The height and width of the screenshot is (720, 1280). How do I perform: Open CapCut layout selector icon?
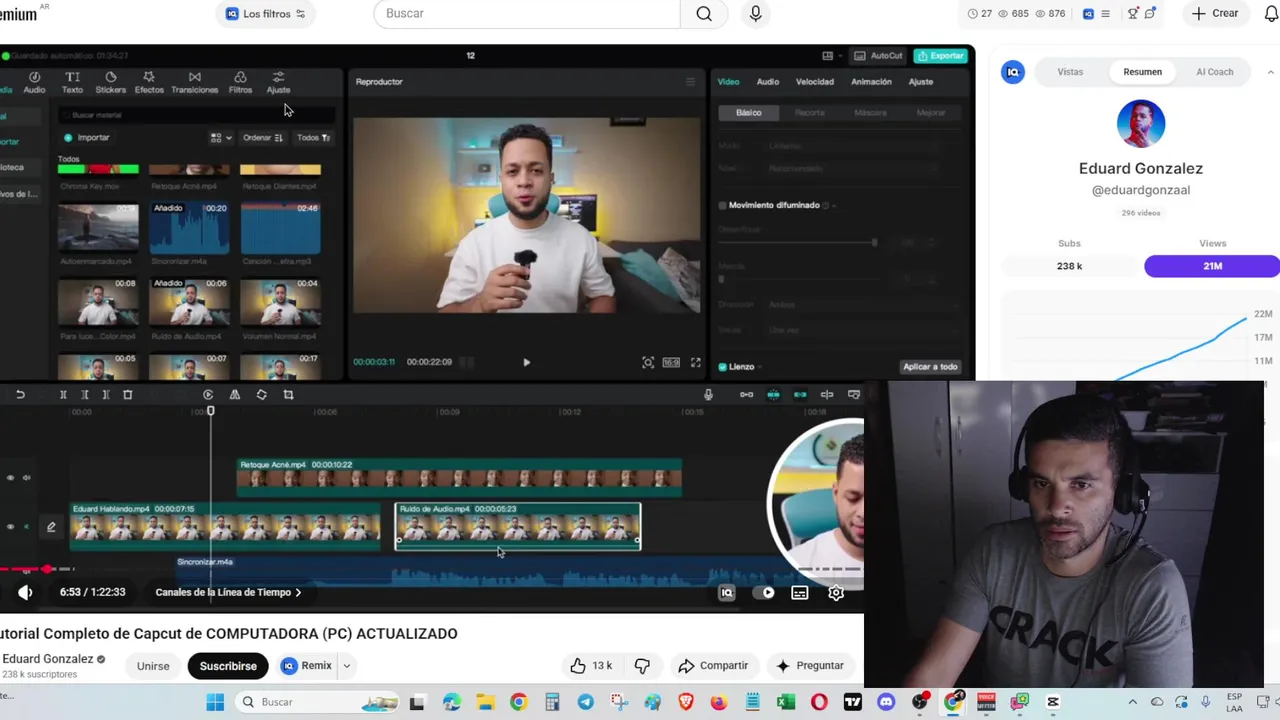[x=828, y=56]
